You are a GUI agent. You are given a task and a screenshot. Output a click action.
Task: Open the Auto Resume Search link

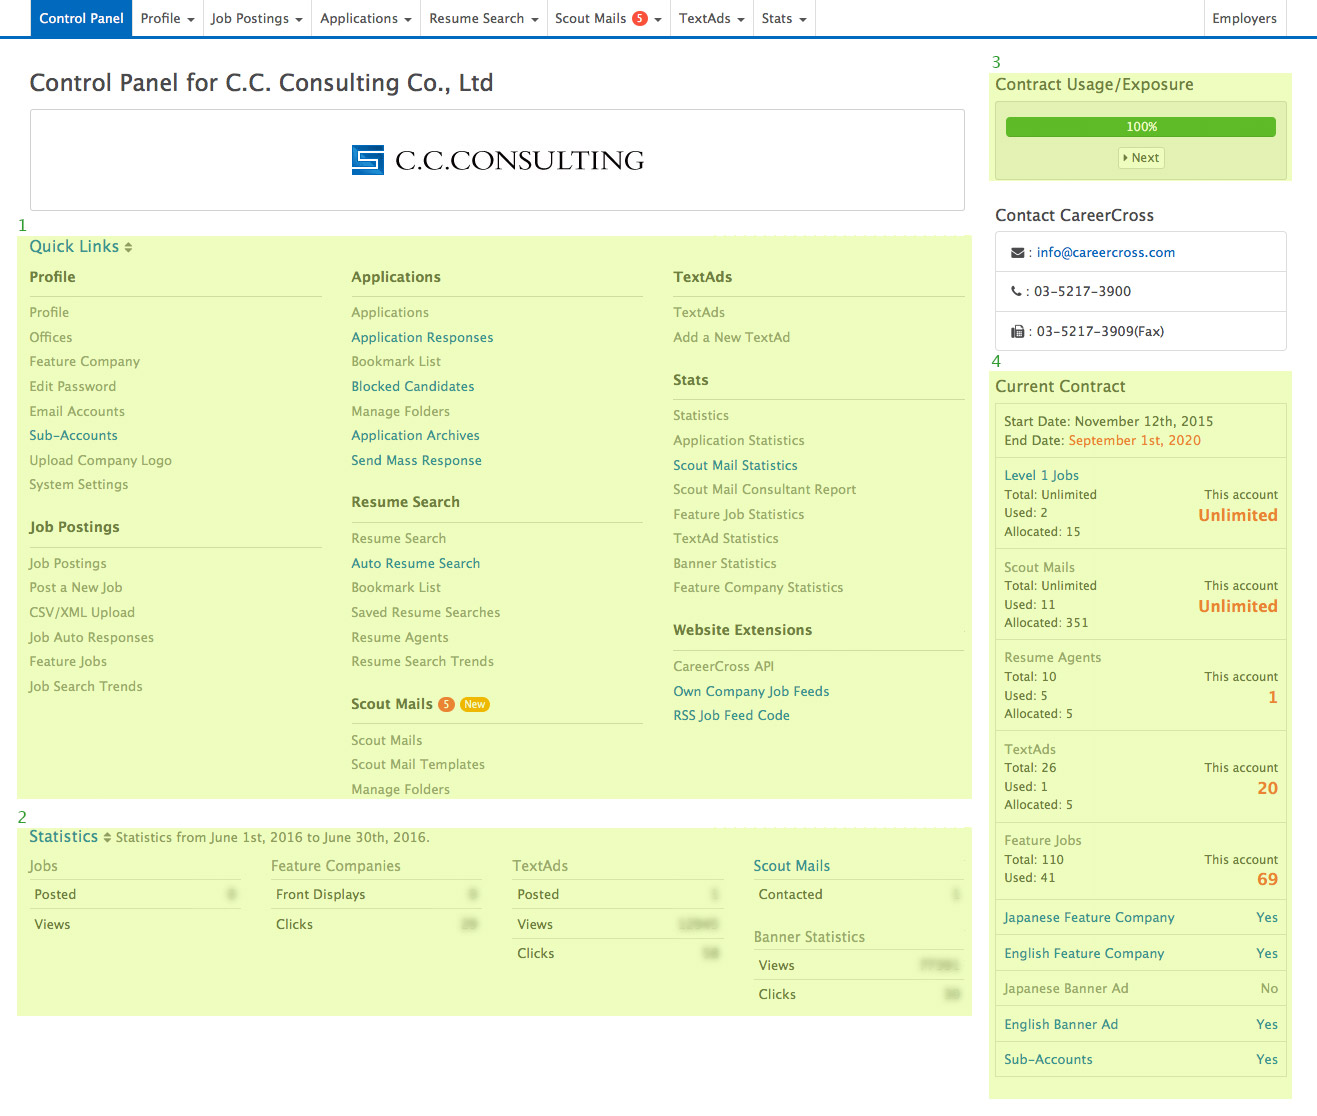pyautogui.click(x=415, y=564)
